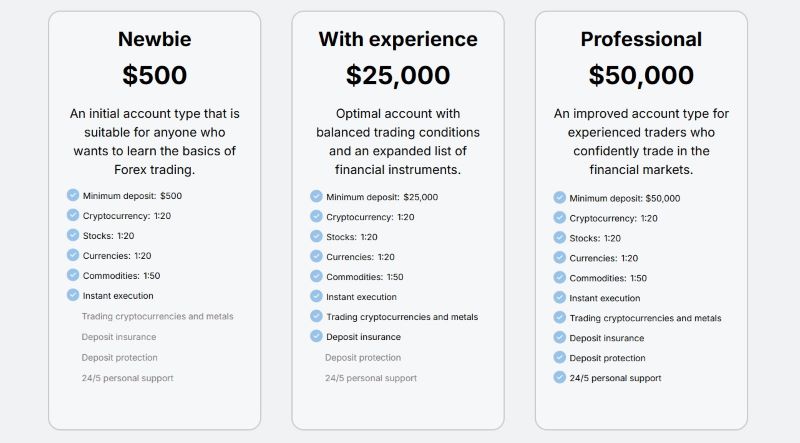Click the $500 price on Newbie card

click(154, 75)
